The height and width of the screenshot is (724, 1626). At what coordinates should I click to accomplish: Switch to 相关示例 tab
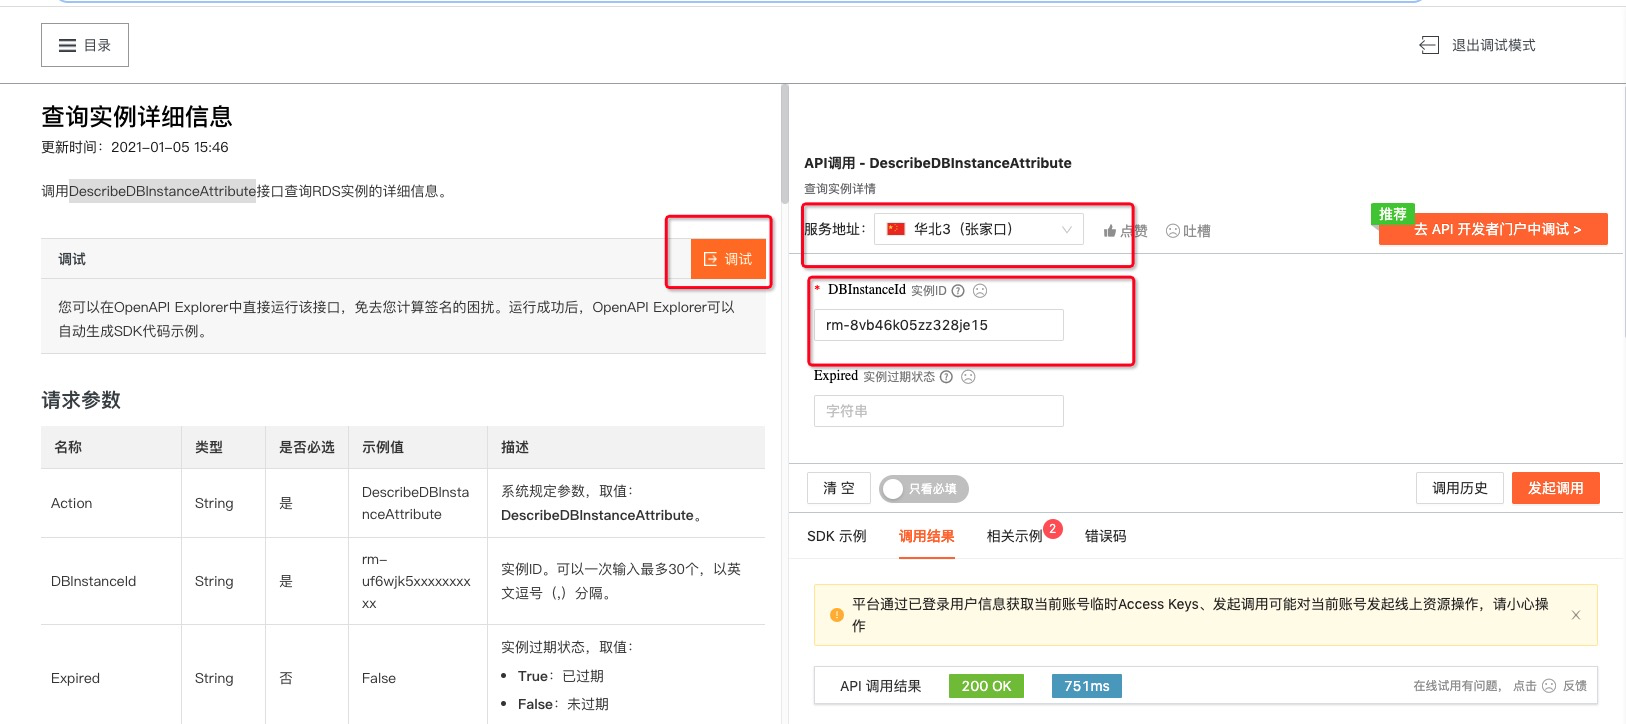point(1015,536)
